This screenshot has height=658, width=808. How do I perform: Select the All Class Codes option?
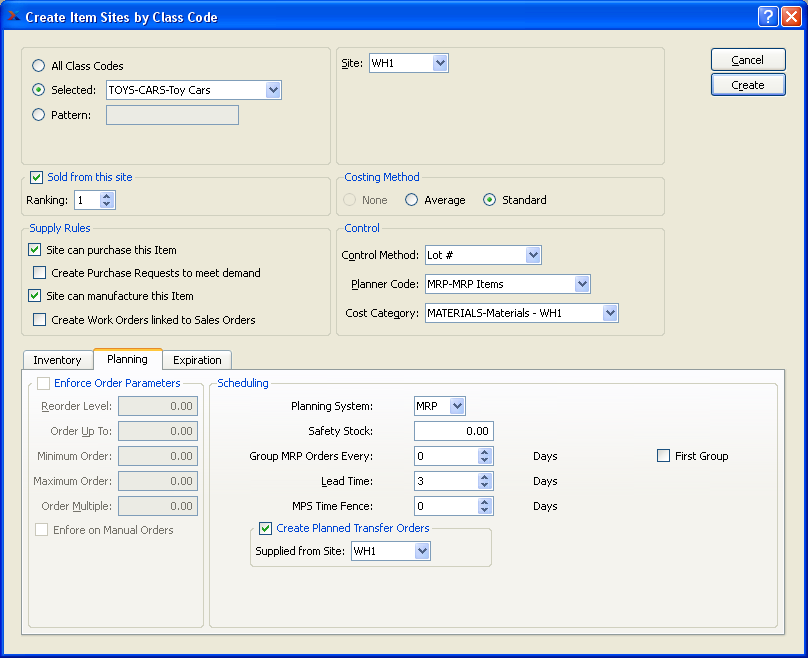[39, 66]
